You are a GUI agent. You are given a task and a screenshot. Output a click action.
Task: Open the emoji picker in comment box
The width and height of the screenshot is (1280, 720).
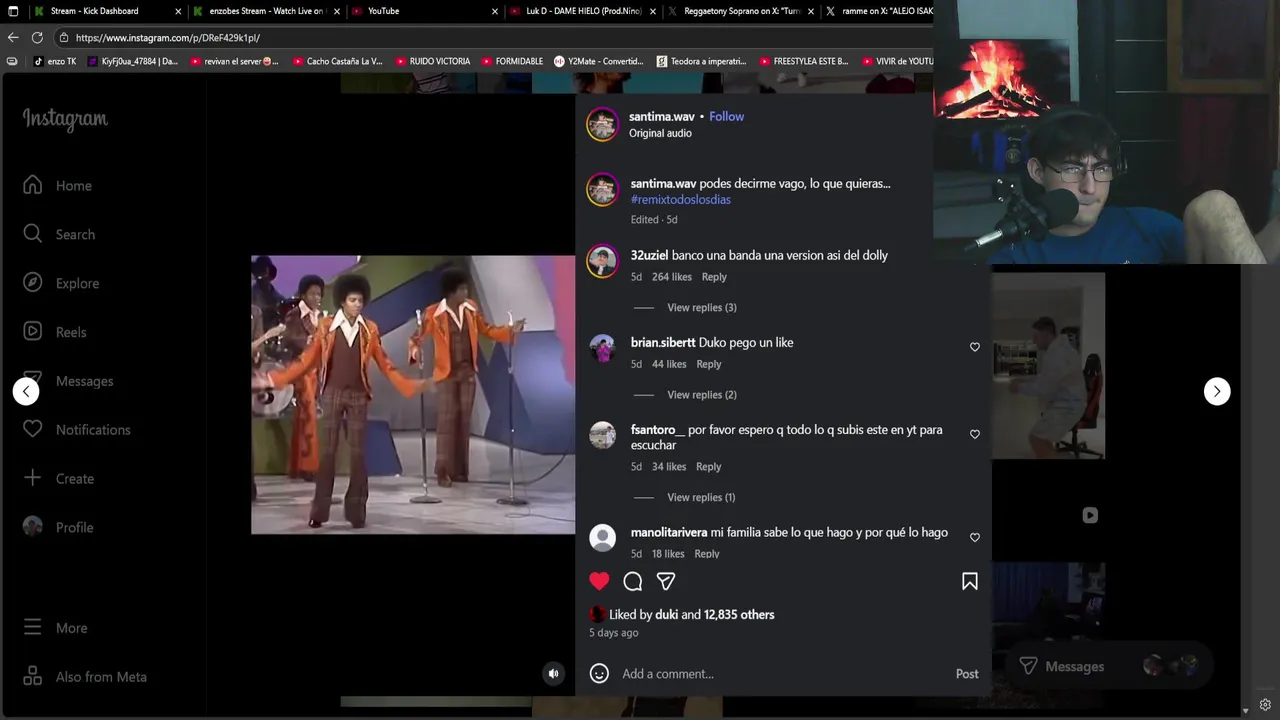tap(599, 673)
